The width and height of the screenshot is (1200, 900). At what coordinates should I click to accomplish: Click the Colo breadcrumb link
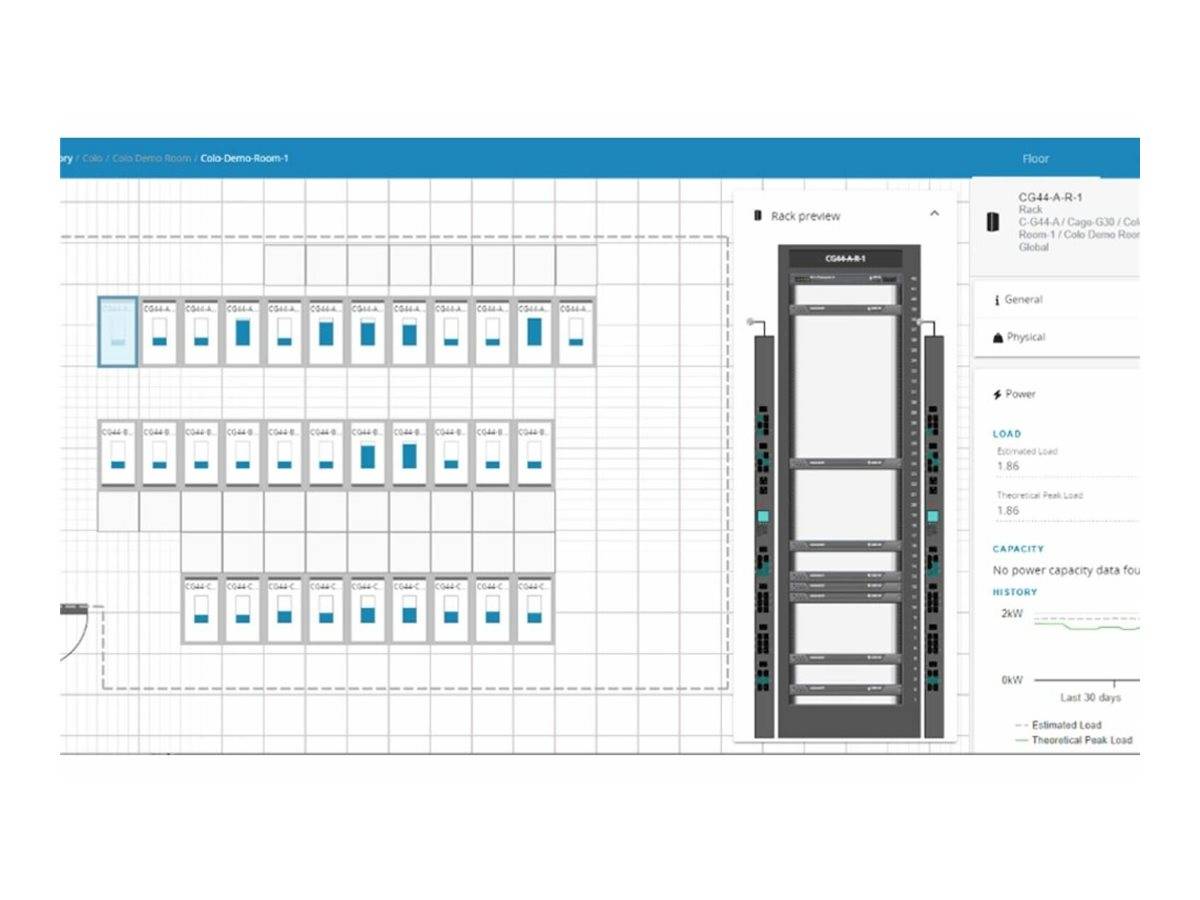91,158
